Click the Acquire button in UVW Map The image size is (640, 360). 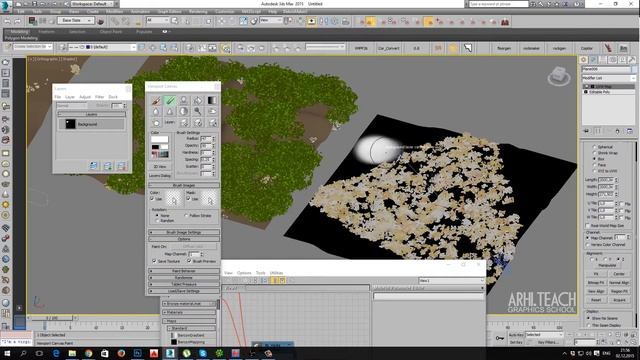[x=619, y=300]
